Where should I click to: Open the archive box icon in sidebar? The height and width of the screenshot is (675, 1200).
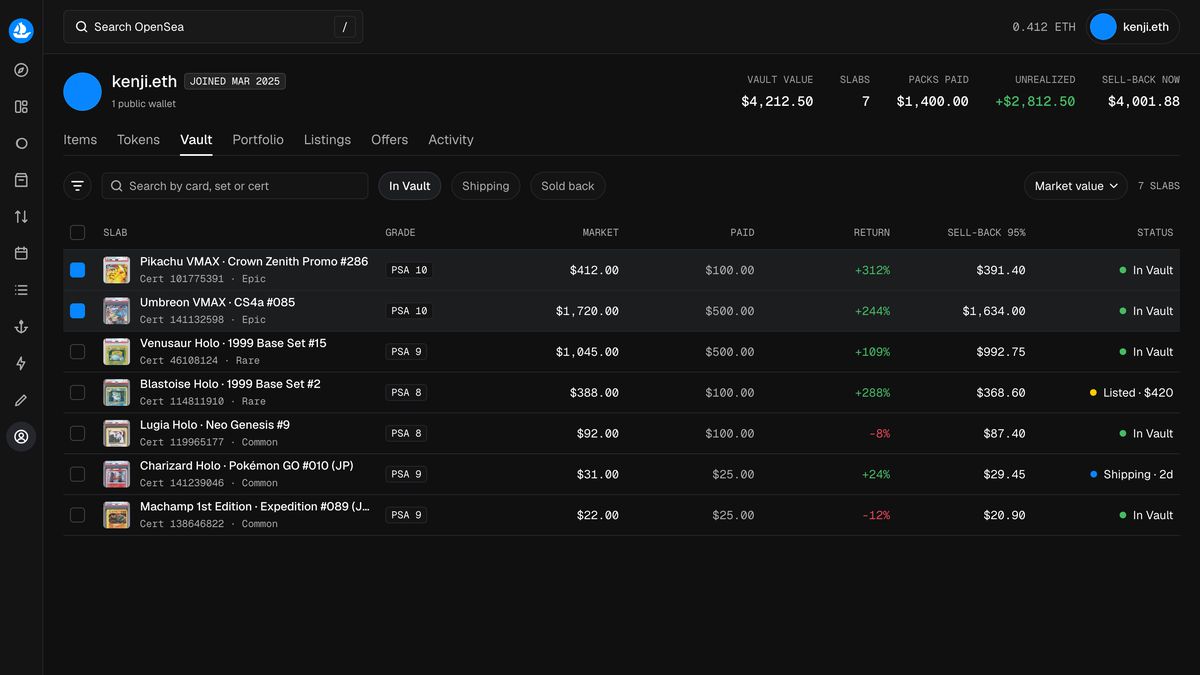[x=21, y=180]
